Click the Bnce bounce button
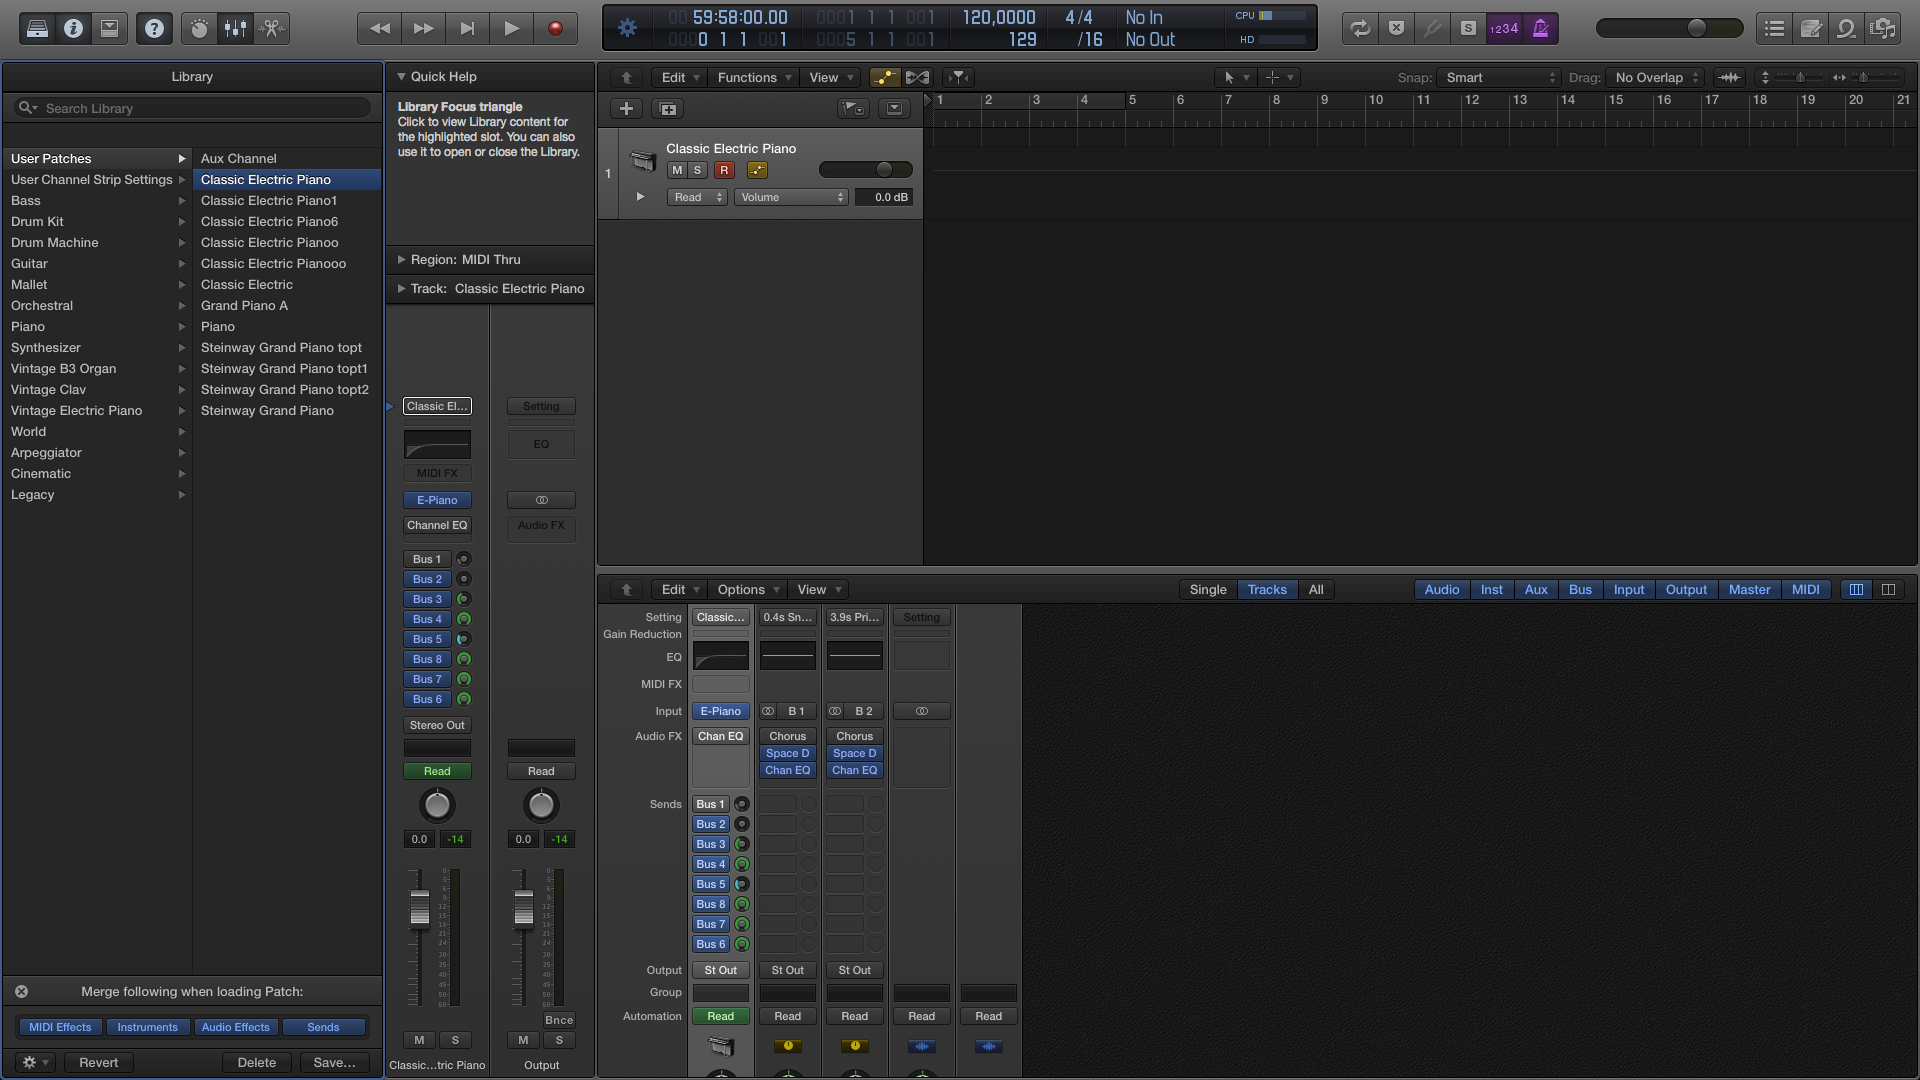The width and height of the screenshot is (1920, 1080). (x=559, y=1020)
